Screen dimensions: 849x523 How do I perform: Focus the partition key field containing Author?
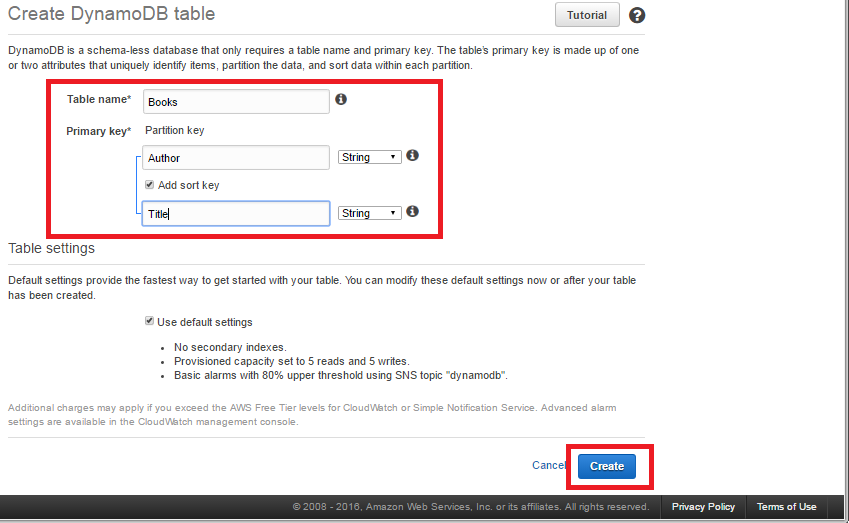(236, 158)
